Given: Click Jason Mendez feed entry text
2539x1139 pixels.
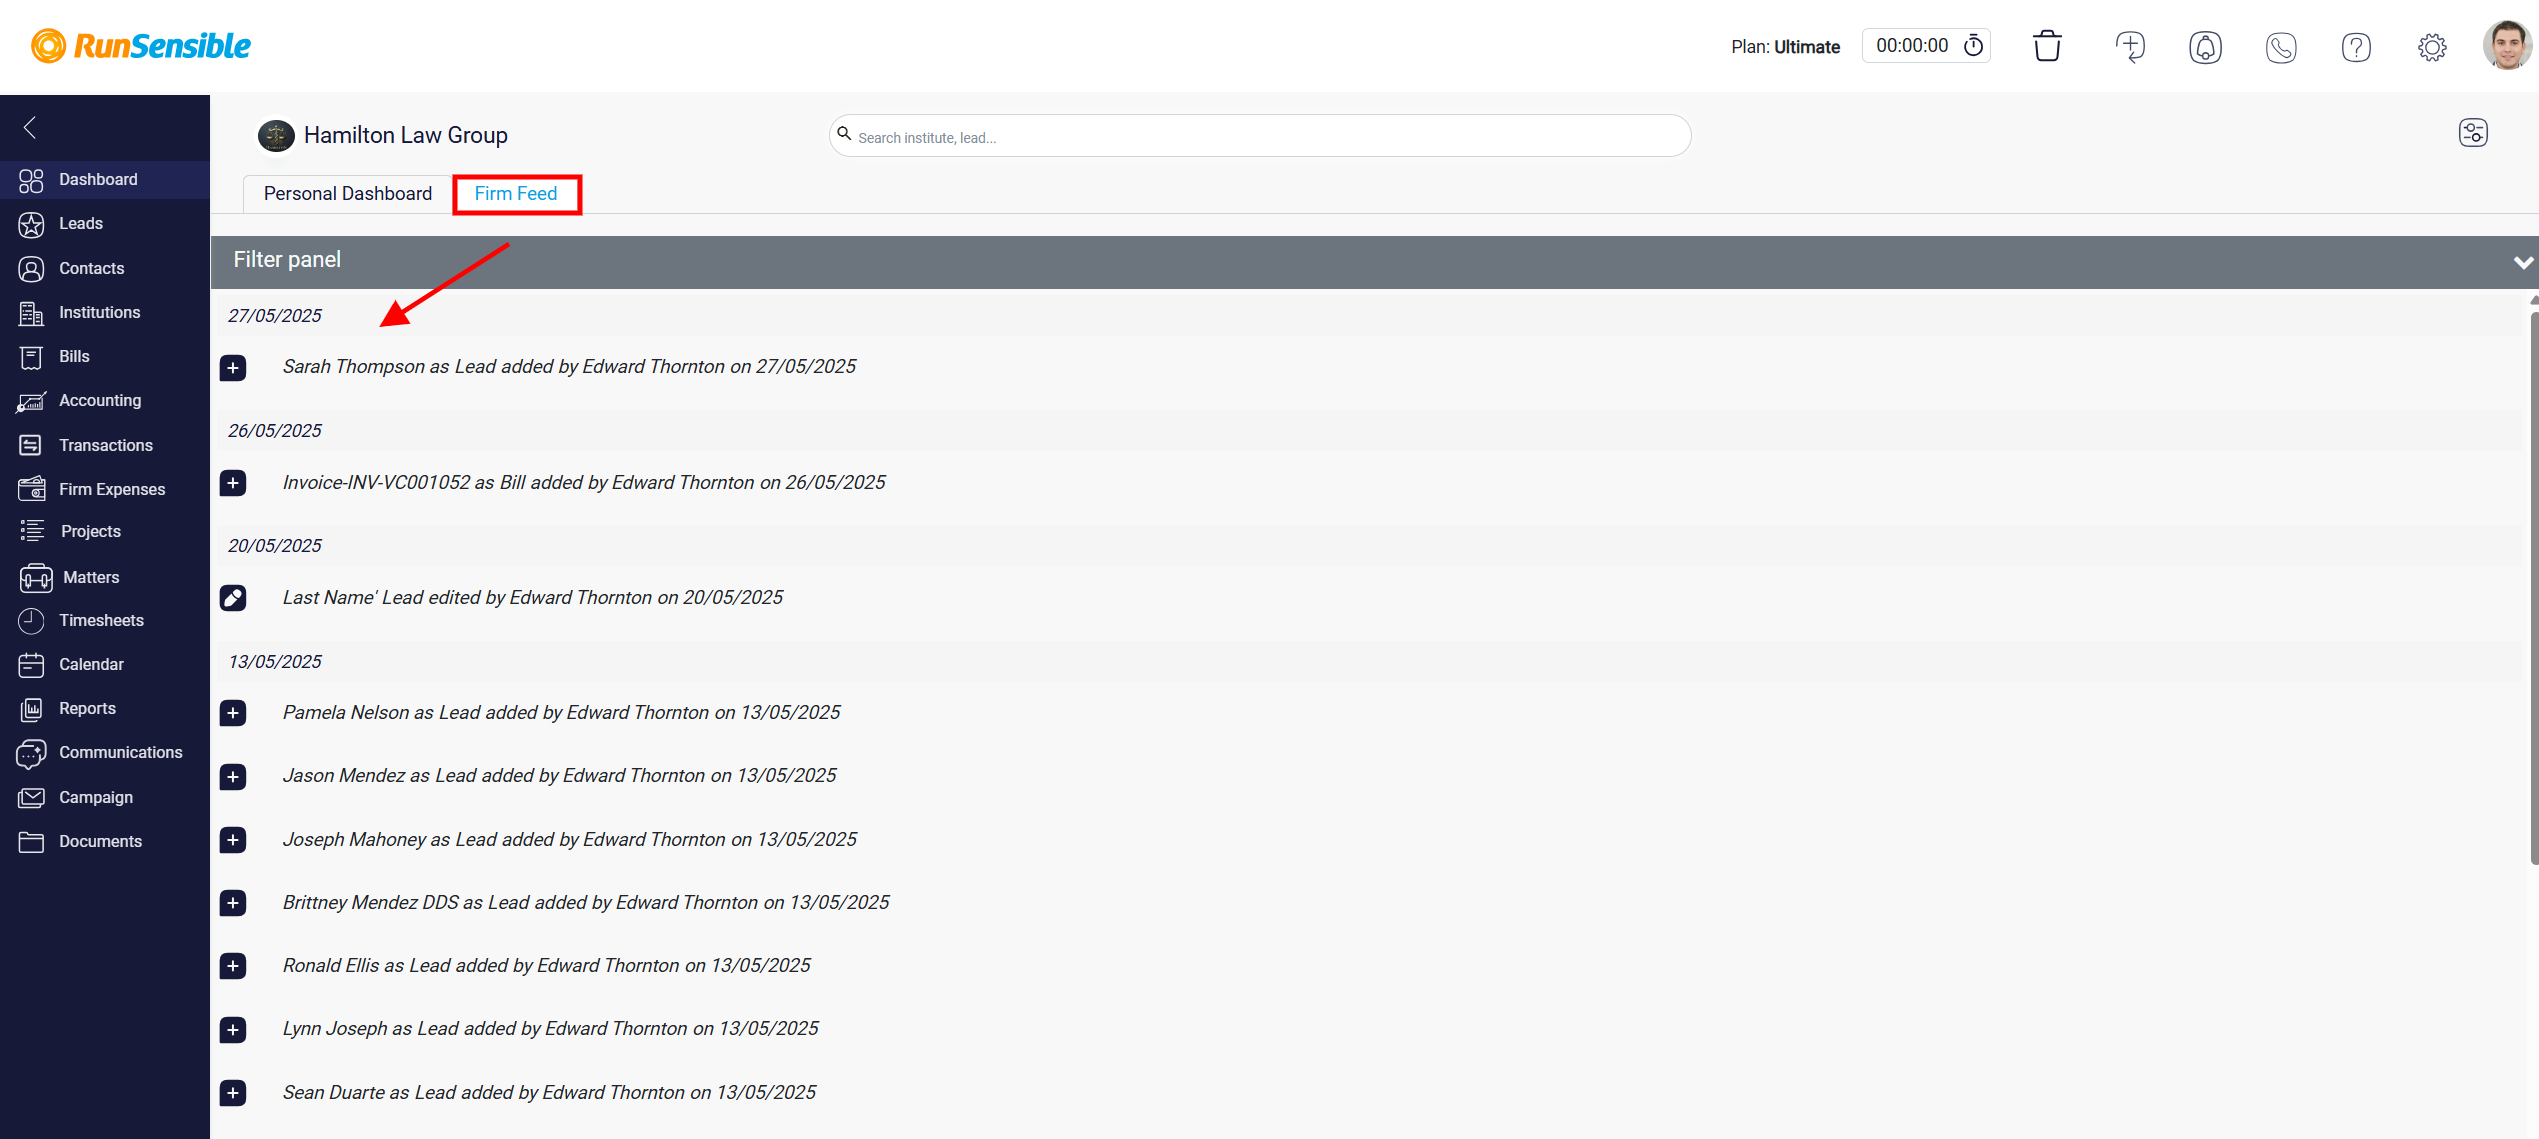Looking at the screenshot, I should [x=559, y=775].
